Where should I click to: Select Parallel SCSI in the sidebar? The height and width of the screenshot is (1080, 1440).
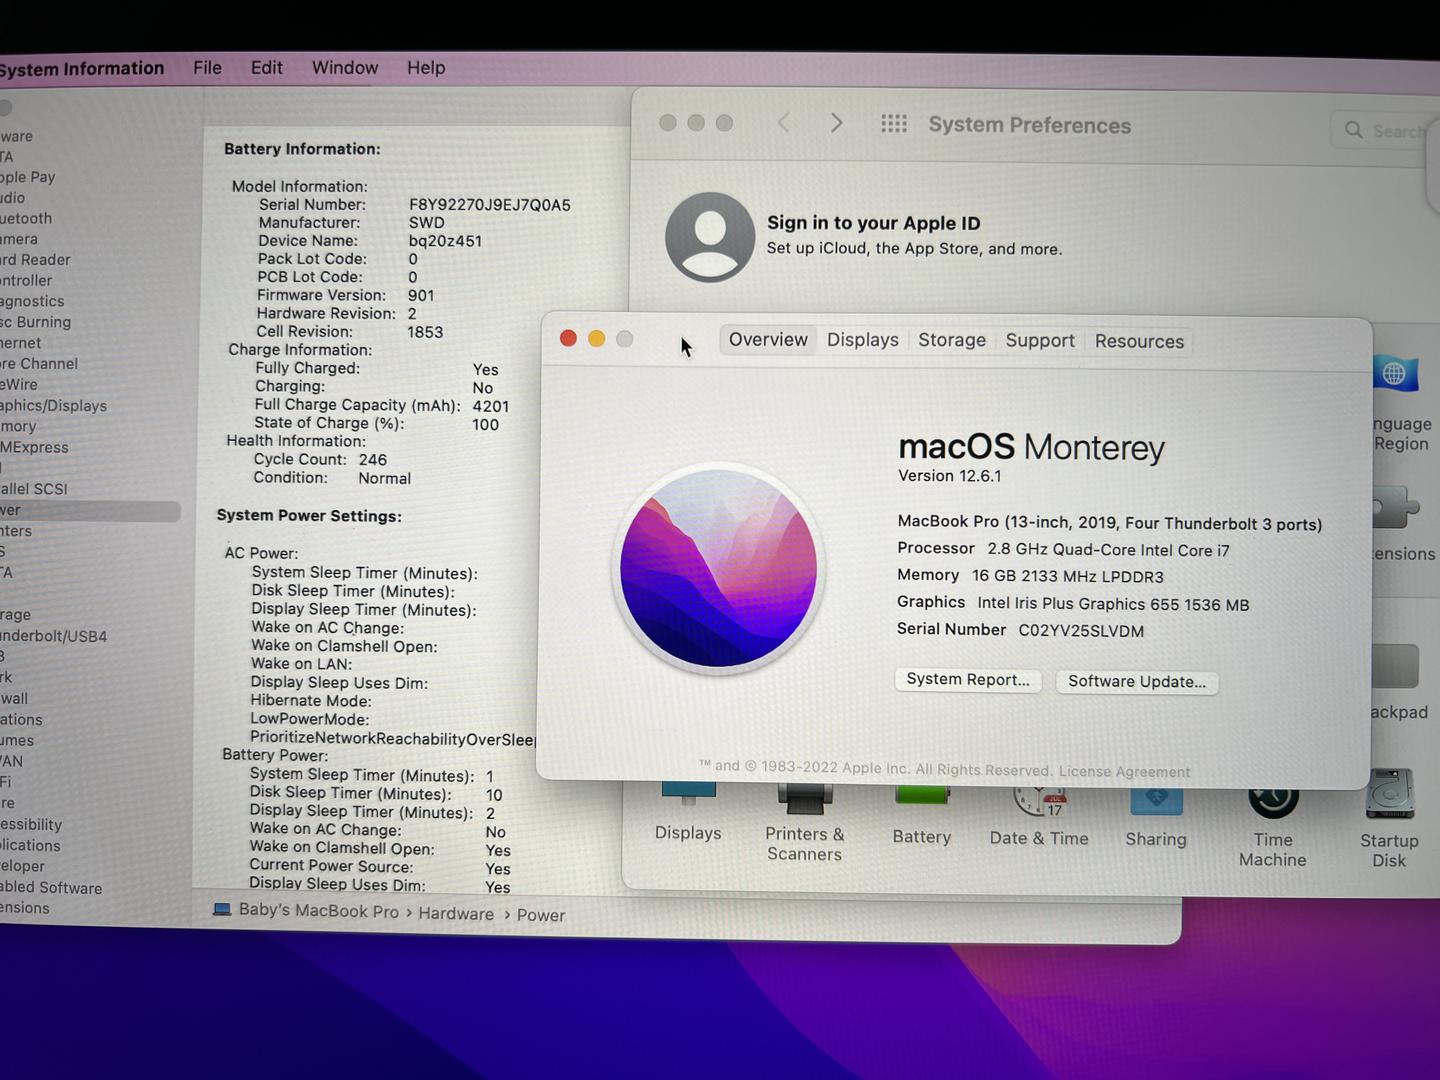[x=34, y=489]
